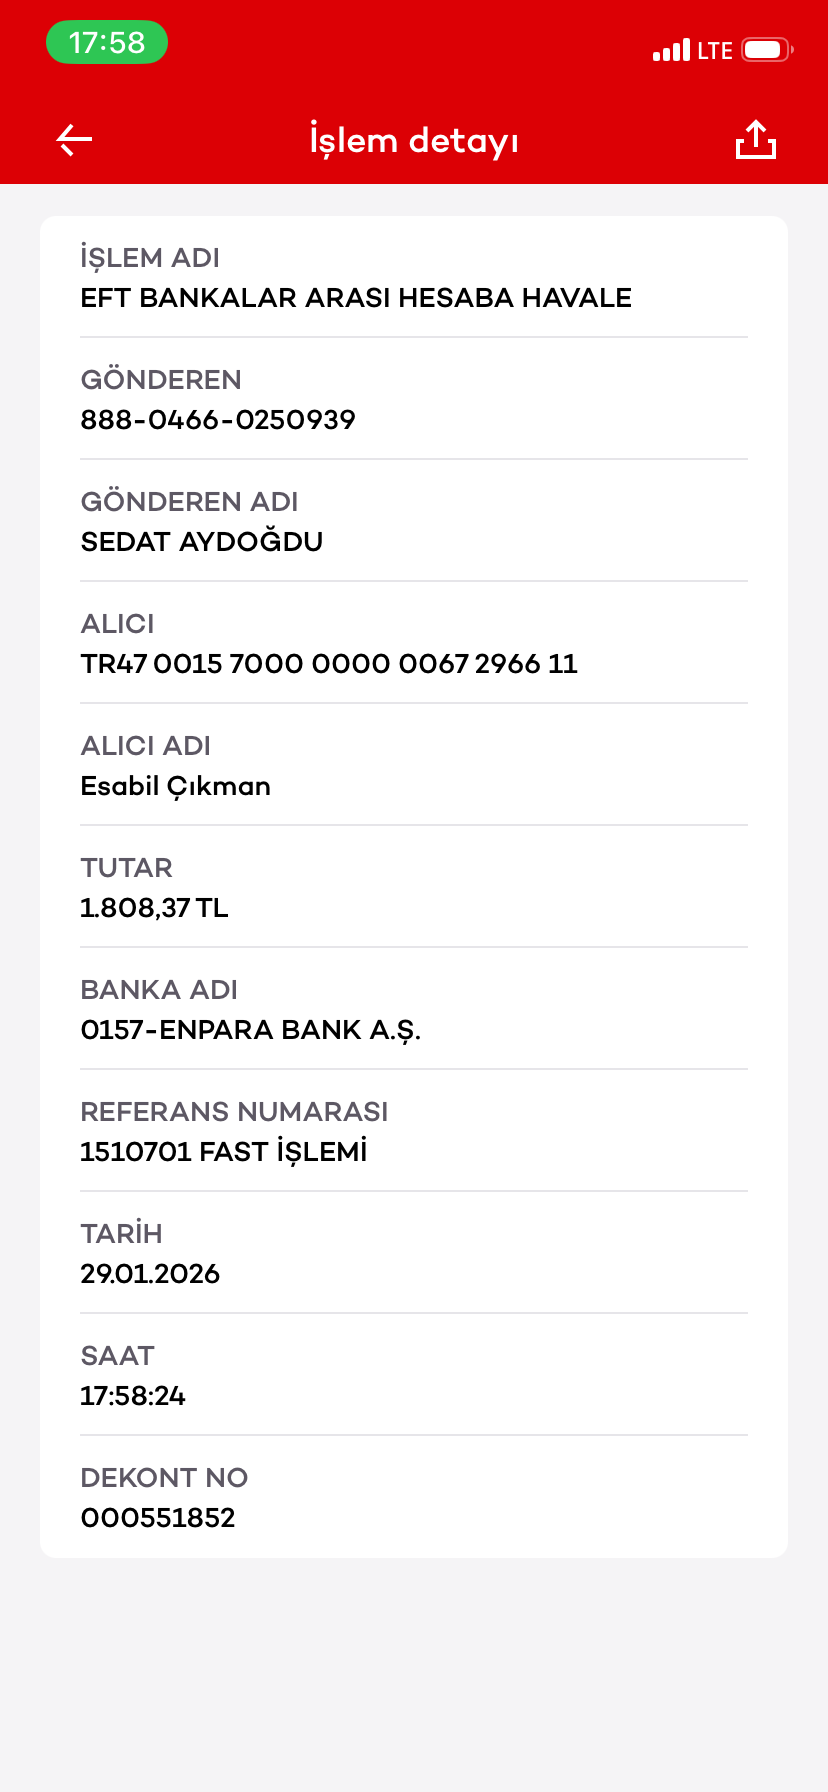
Task: Tap sender name SEDAT AYDOĞDU
Action: pyautogui.click(x=202, y=541)
